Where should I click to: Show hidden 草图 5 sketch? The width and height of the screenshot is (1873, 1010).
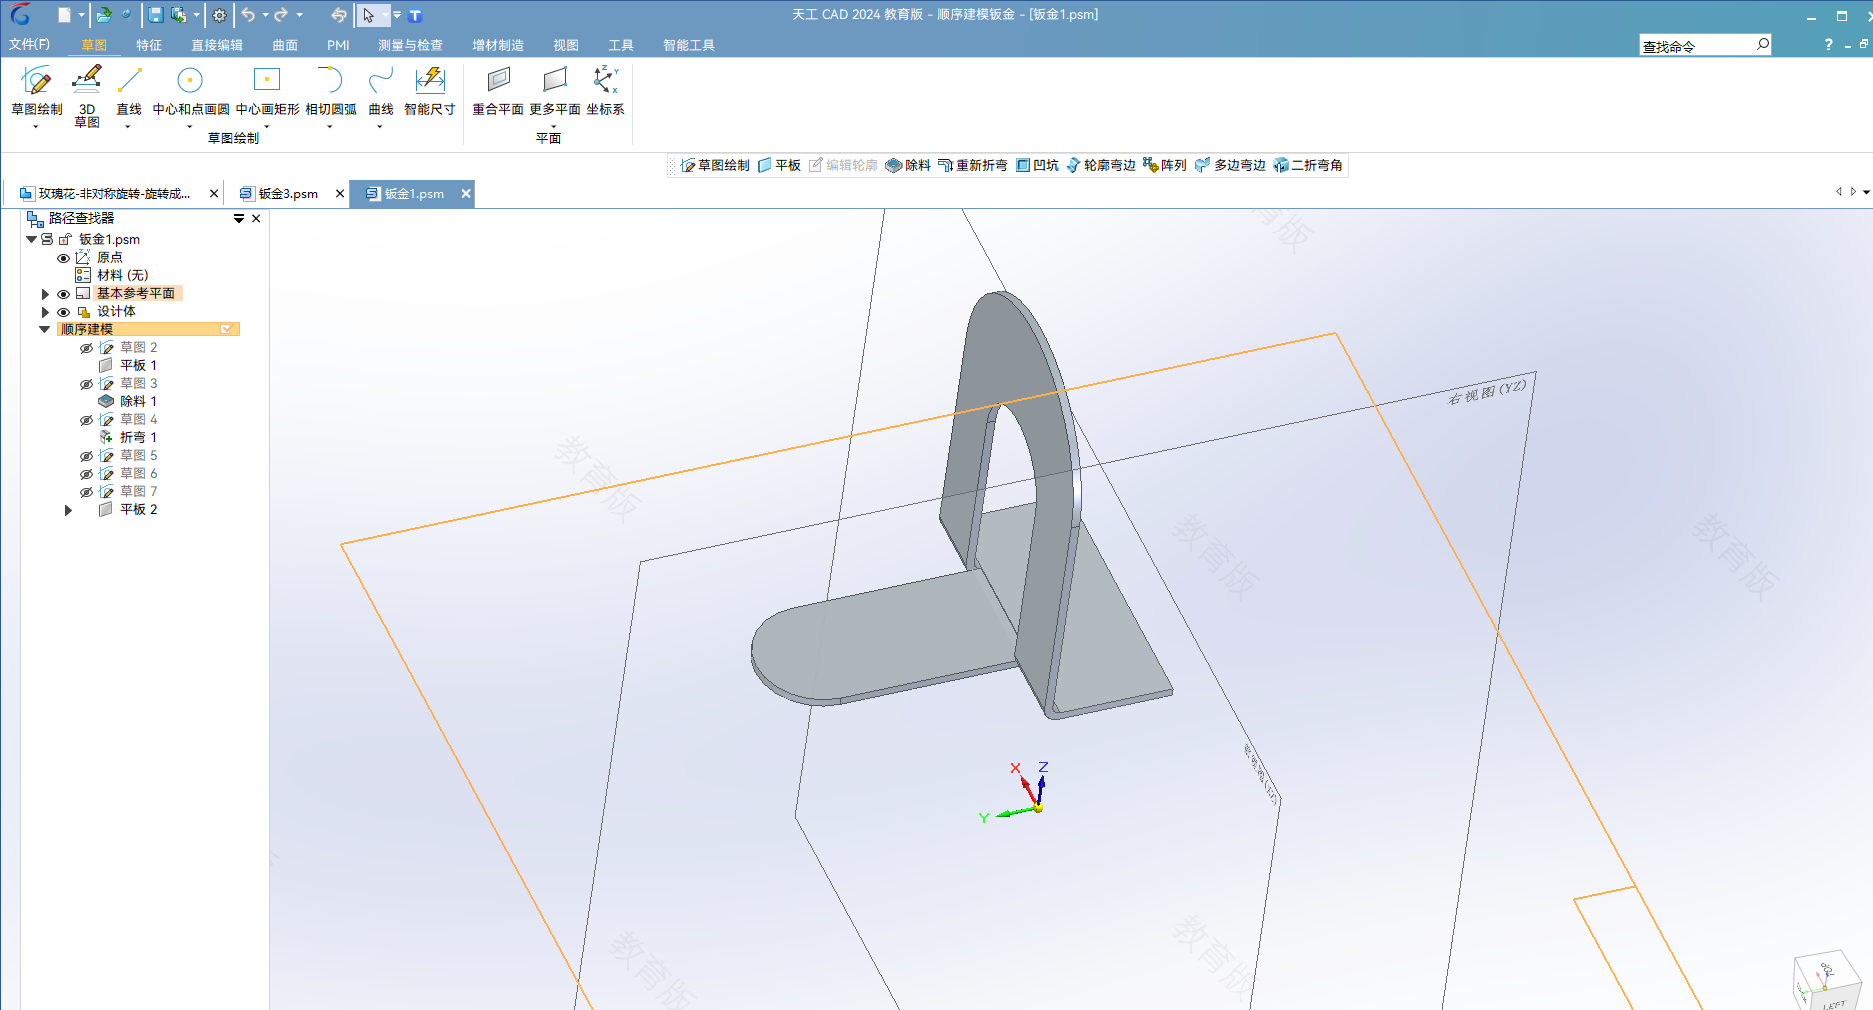[86, 456]
